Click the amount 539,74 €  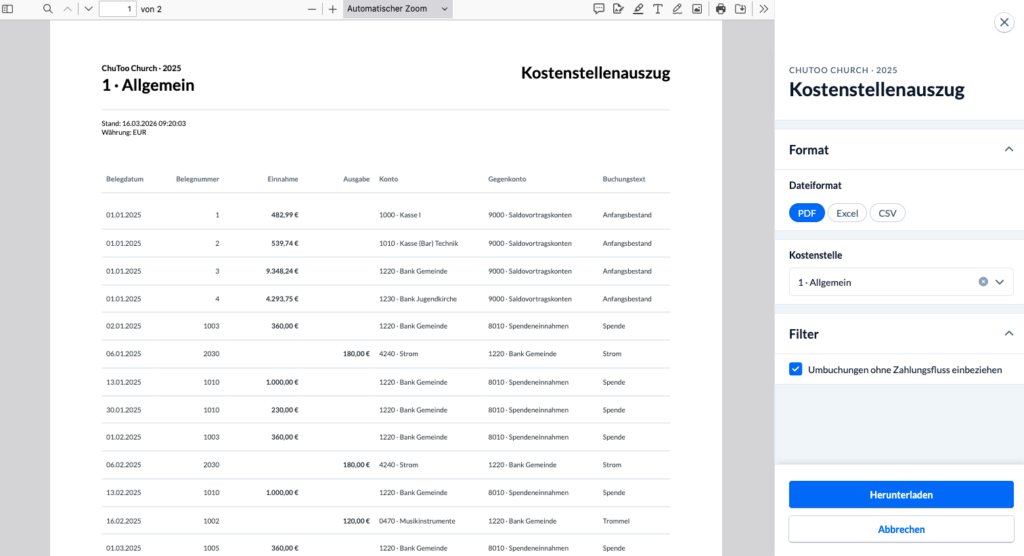(x=285, y=243)
